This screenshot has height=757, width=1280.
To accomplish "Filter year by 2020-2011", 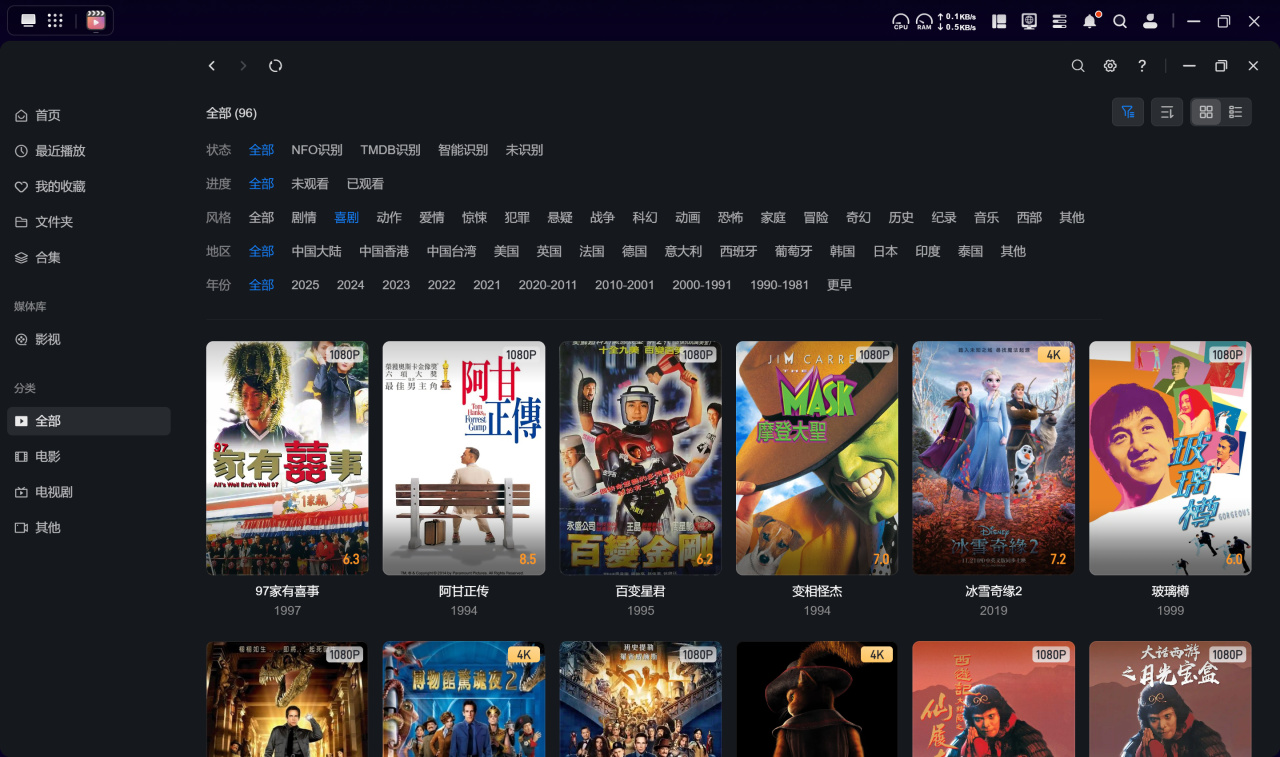I will click(548, 285).
